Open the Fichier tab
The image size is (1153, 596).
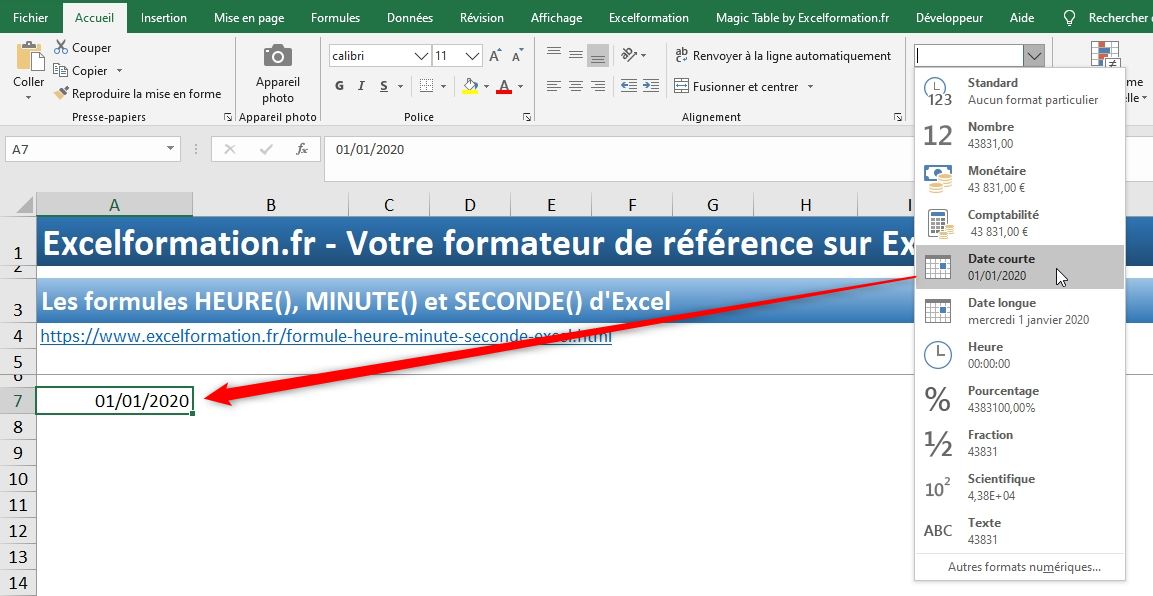coord(30,18)
